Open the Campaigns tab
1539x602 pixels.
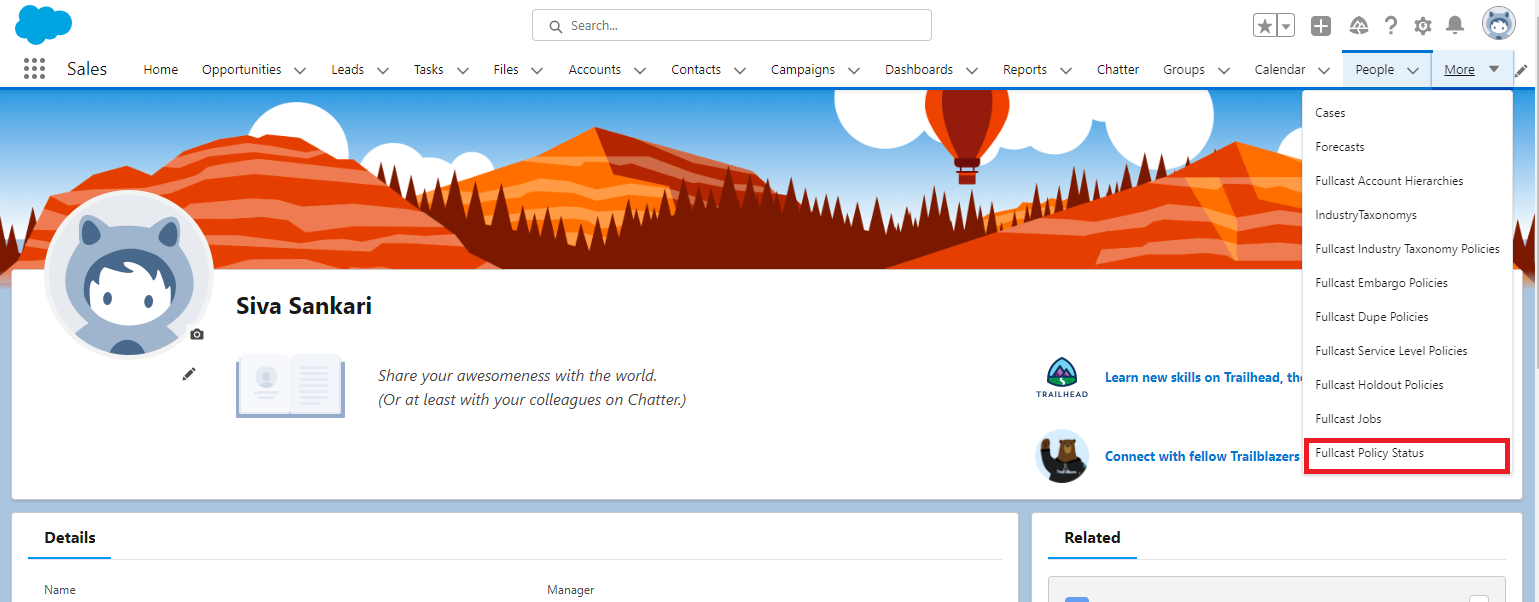(x=803, y=70)
